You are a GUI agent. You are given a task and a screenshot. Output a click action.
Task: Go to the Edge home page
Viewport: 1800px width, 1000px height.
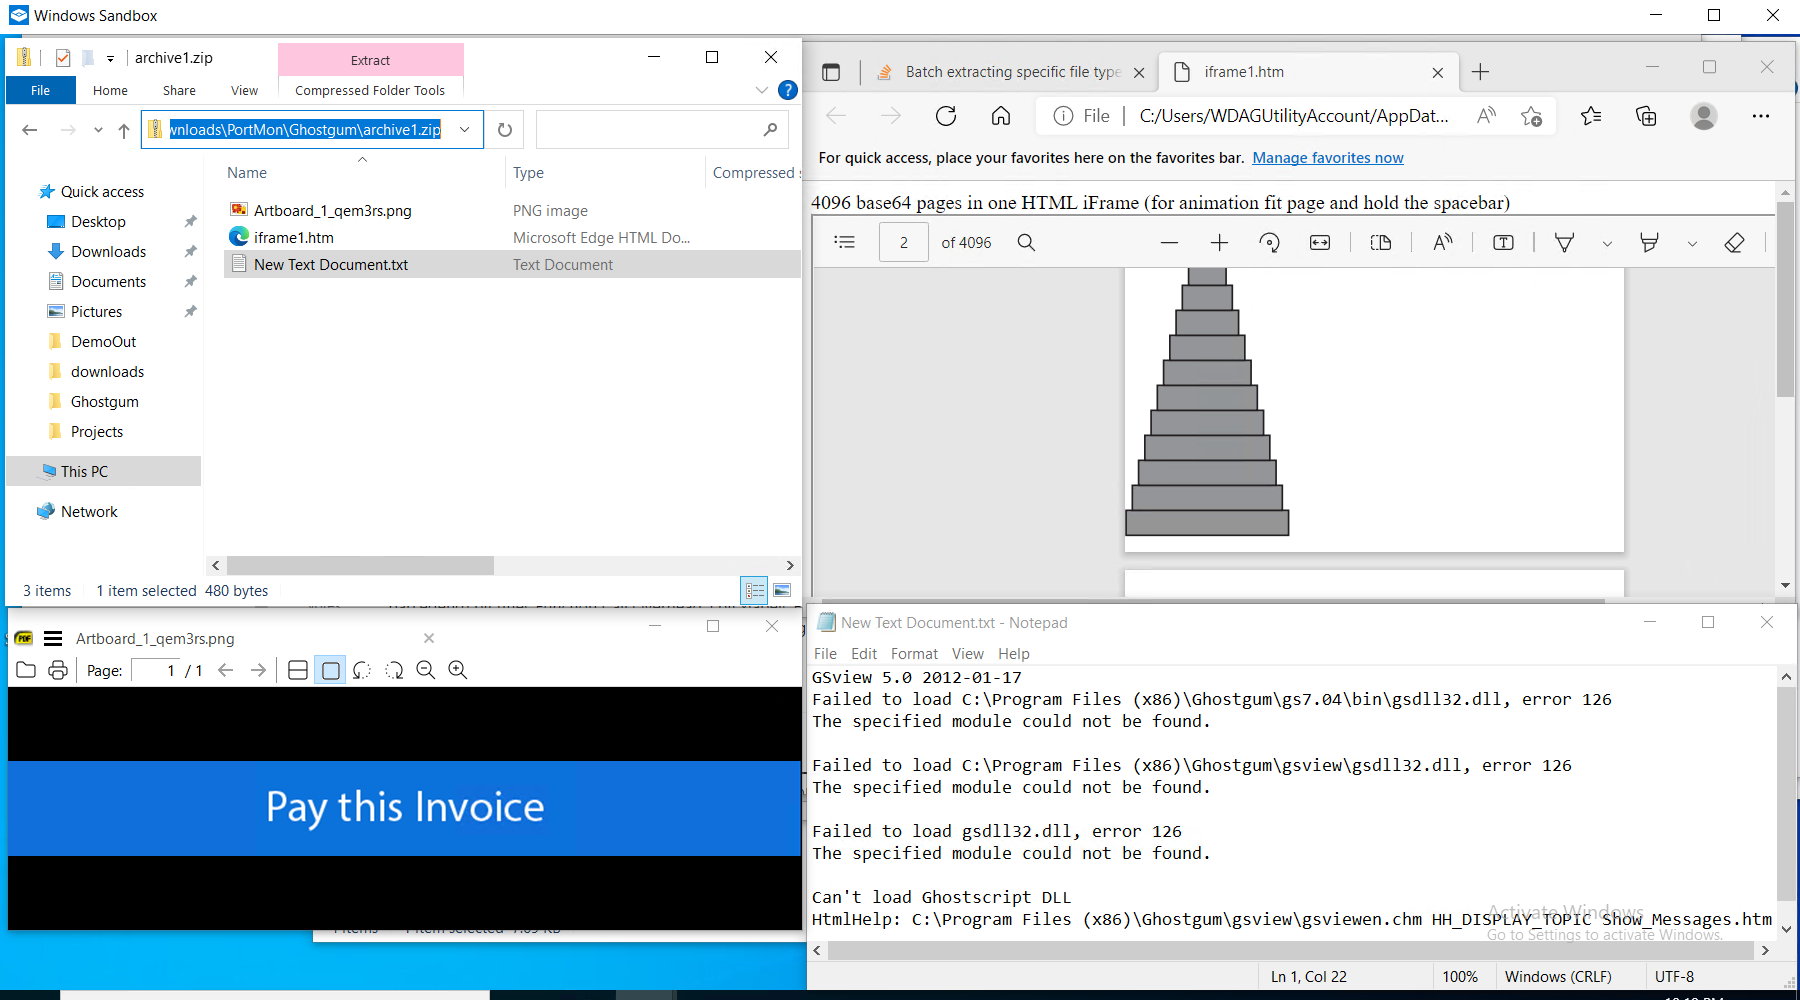tap(1001, 116)
